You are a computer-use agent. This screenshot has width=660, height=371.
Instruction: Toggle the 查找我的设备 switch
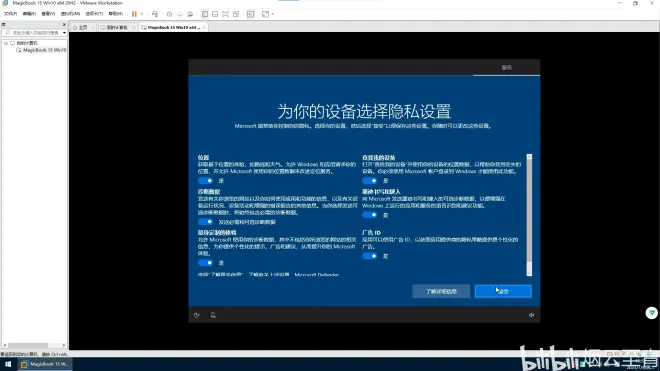[x=370, y=181]
